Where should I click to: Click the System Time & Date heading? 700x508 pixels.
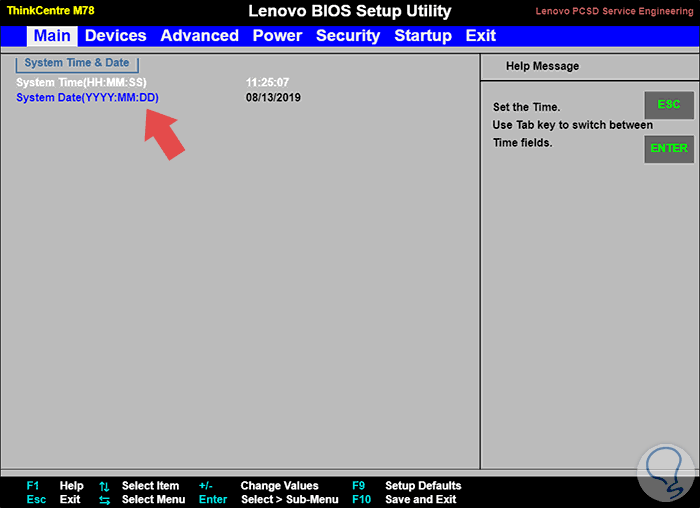[77, 63]
